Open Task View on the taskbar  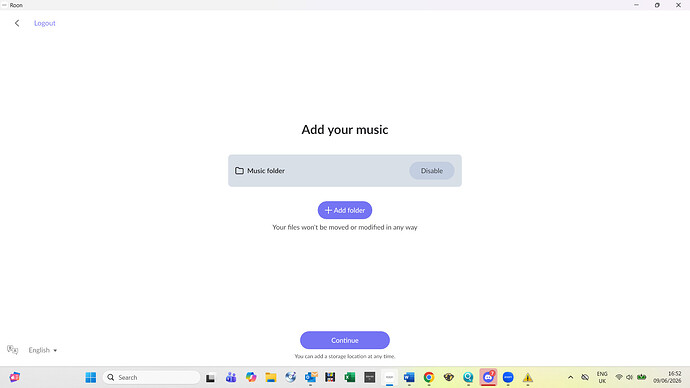(210, 377)
